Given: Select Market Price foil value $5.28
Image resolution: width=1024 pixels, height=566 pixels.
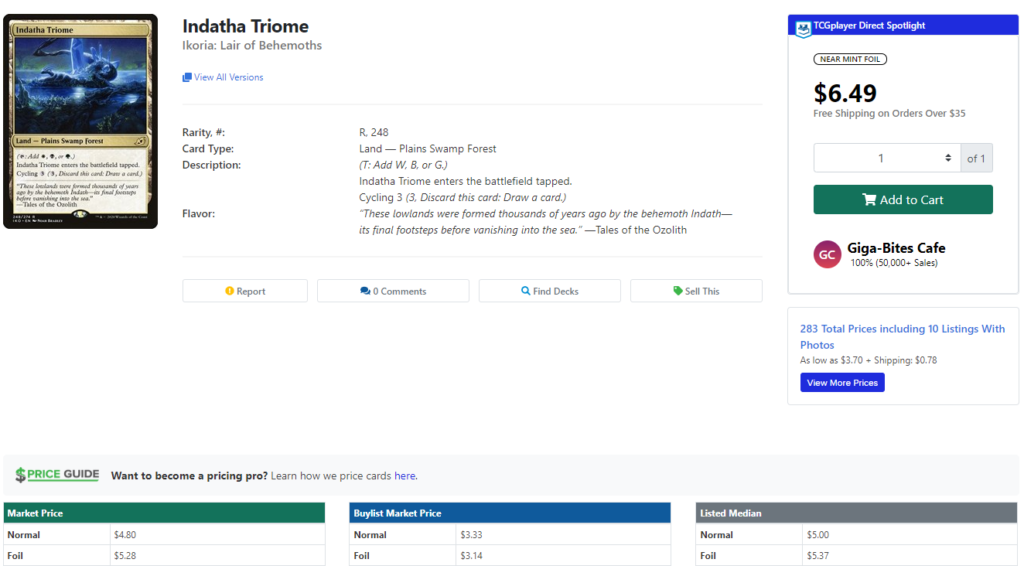Looking at the screenshot, I should [x=125, y=556].
